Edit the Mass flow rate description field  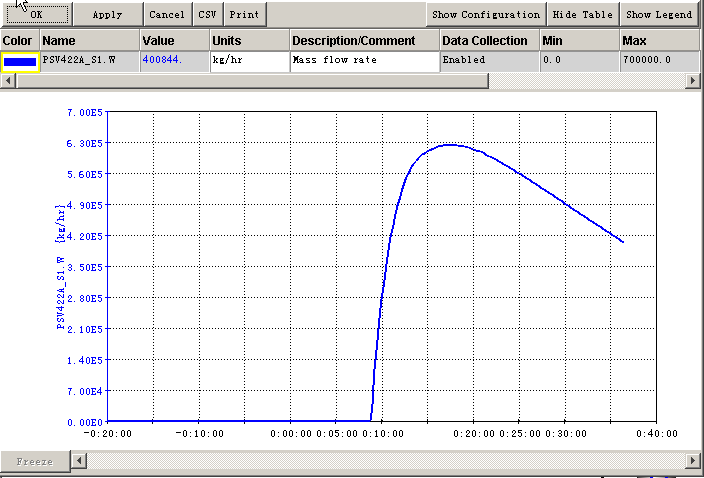(364, 61)
